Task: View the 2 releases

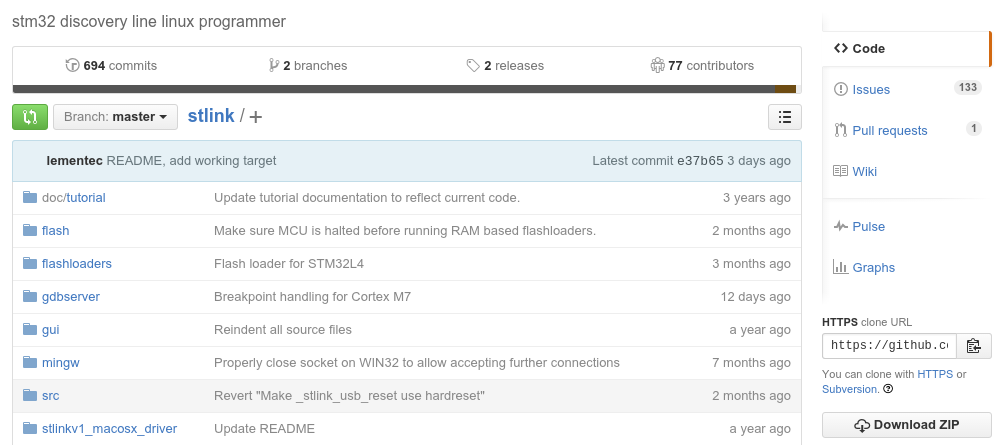Action: (505, 65)
